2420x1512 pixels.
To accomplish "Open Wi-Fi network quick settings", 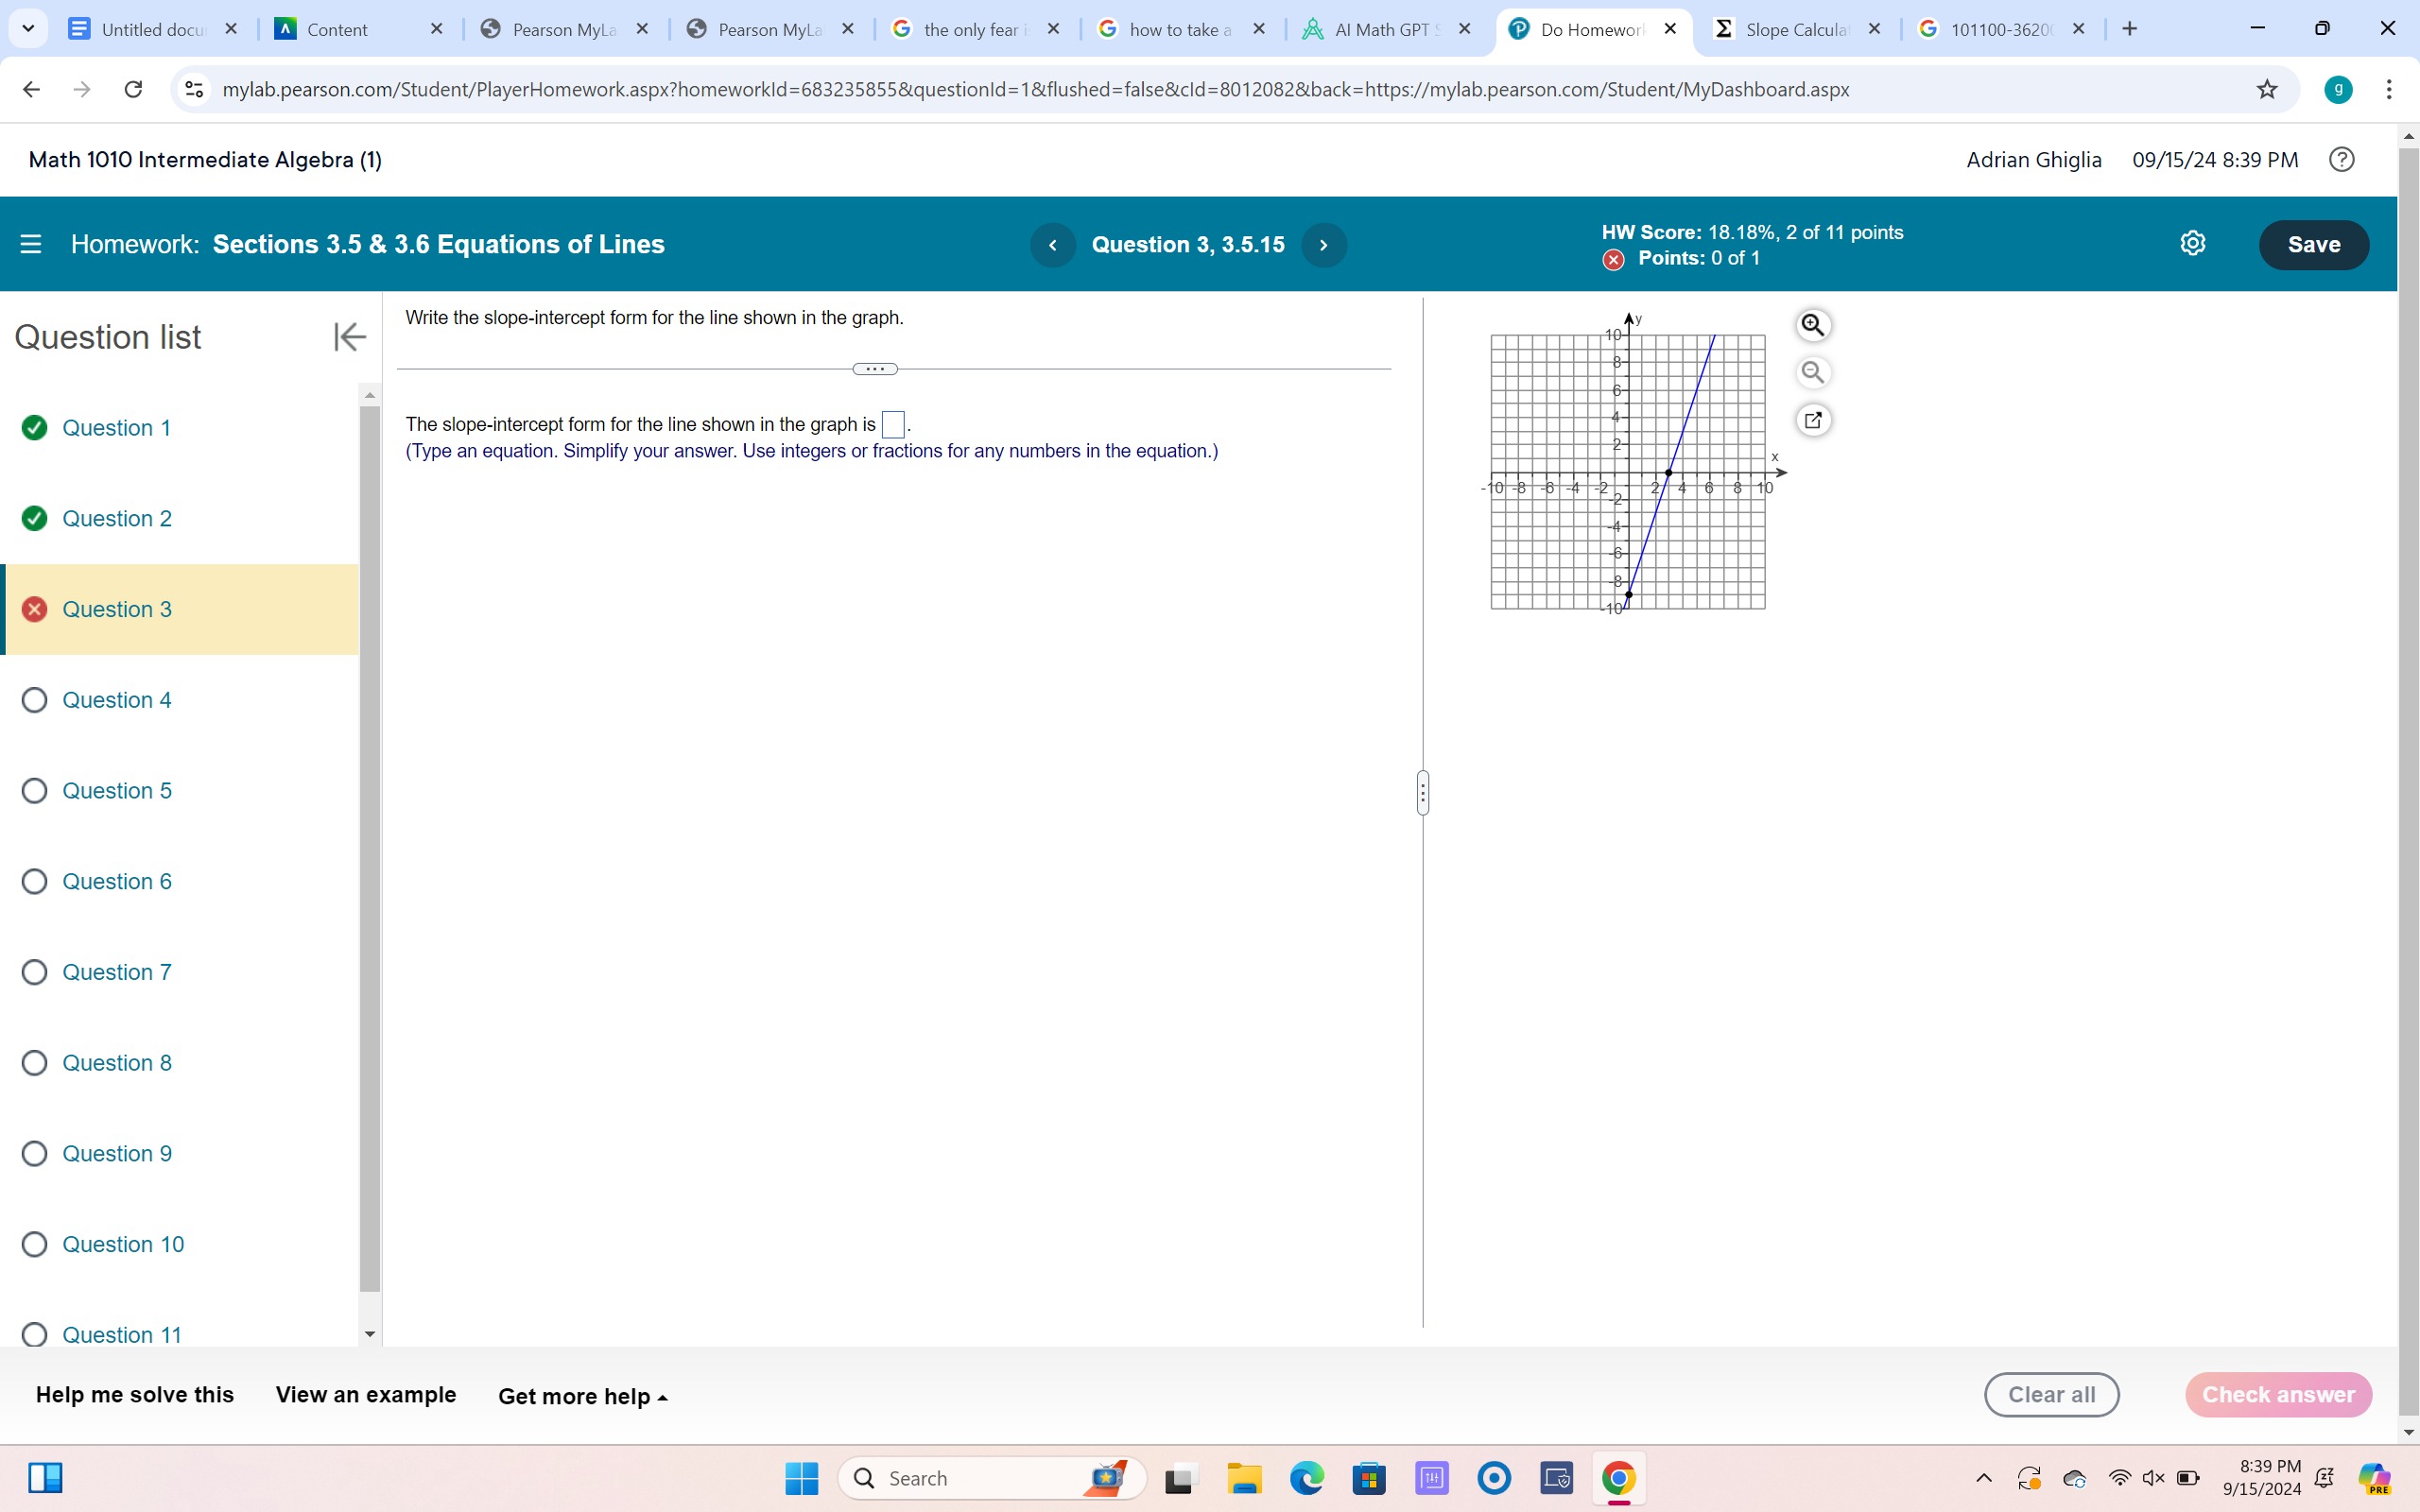I will pos(2119,1478).
